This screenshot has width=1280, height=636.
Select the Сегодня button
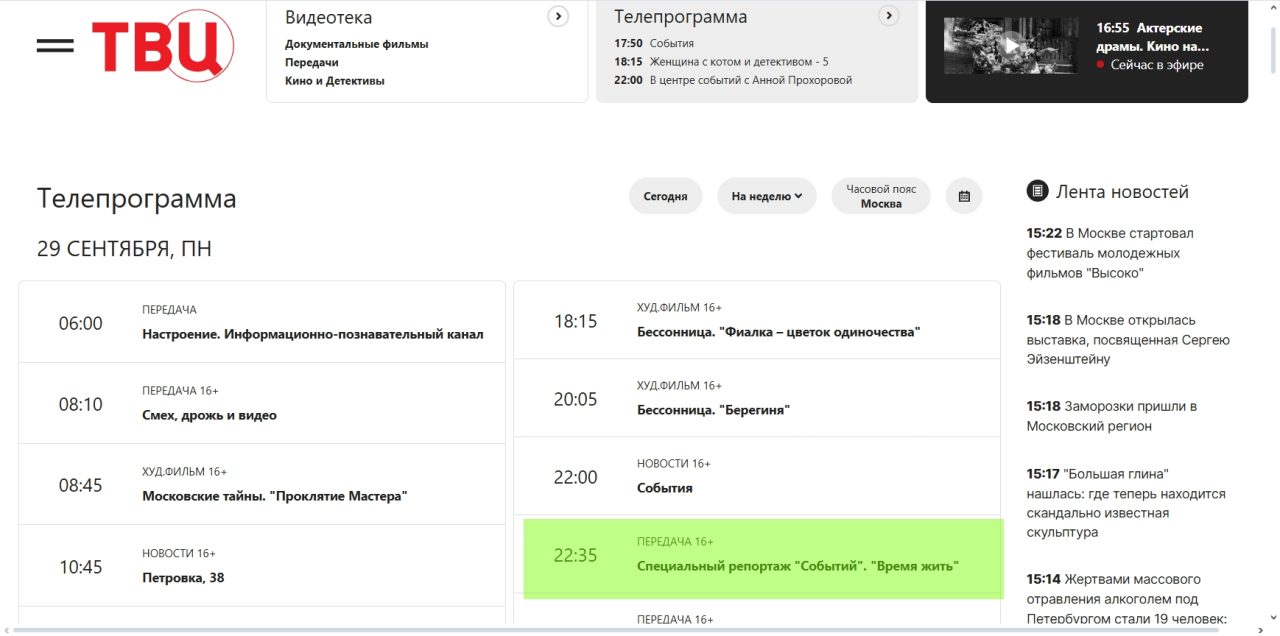(665, 196)
